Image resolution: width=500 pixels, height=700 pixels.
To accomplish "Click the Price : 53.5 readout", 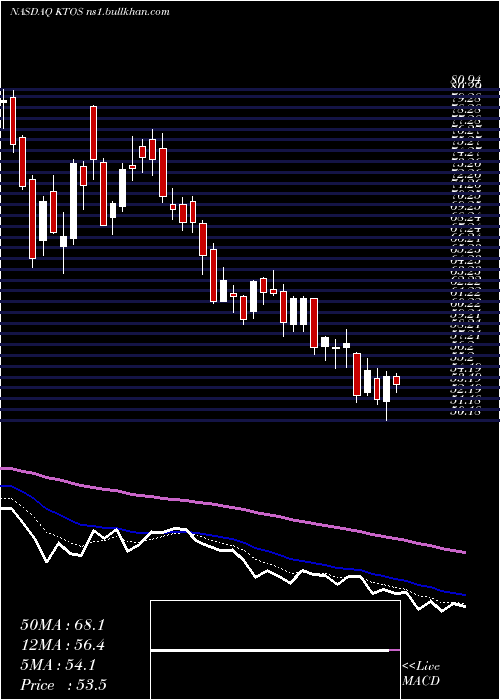I will [64, 685].
